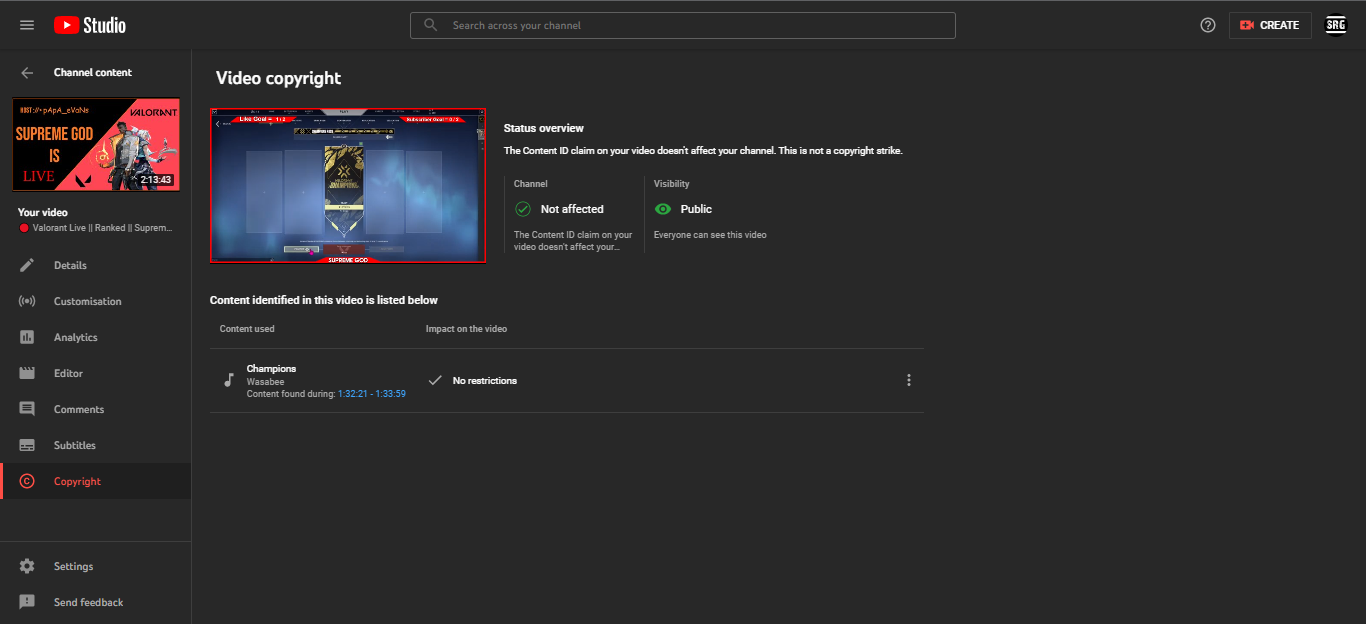1366x624 pixels.
Task: Click the Not affected green checkmark
Action: click(x=522, y=209)
